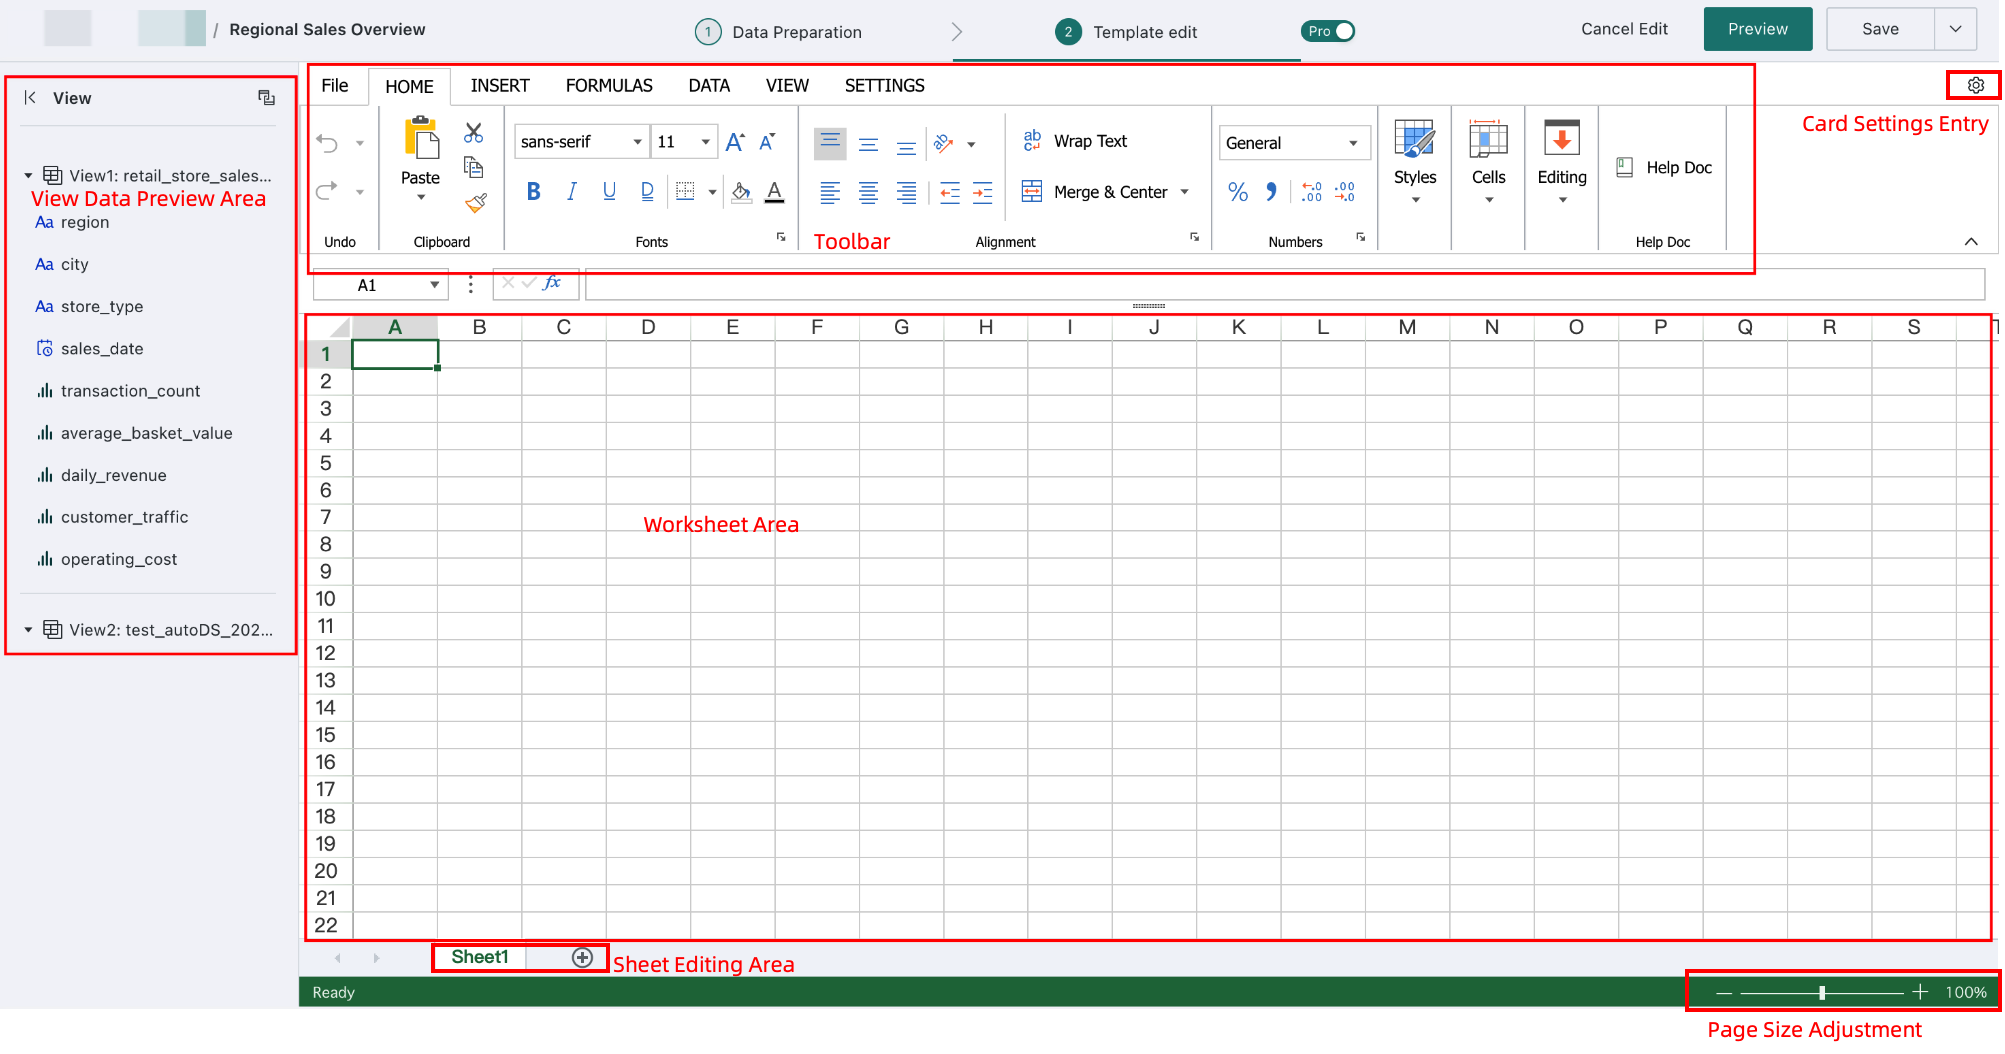Toggle bold formatting
2005x1054 pixels.
pyautogui.click(x=533, y=191)
